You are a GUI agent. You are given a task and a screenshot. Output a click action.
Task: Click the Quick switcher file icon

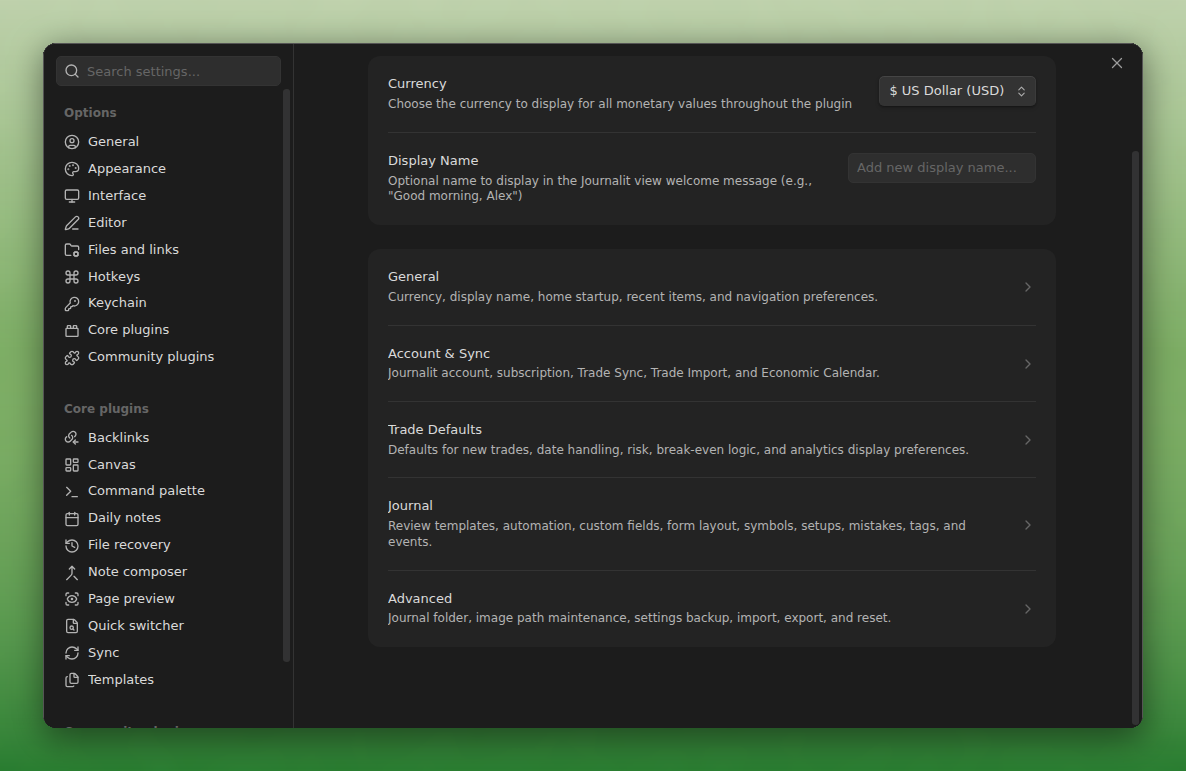click(72, 626)
